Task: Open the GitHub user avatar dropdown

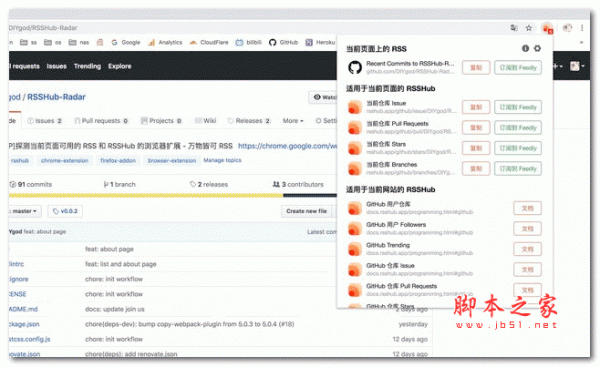Action: point(577,66)
